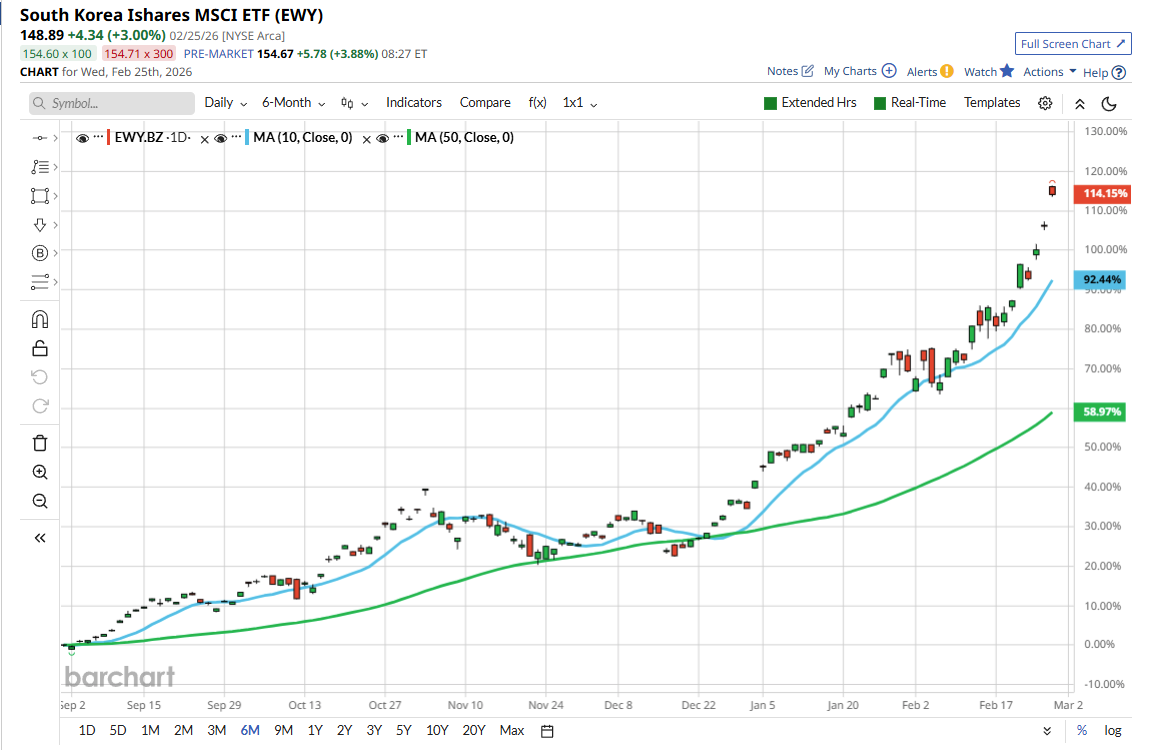Click the lock drawings icon
The height and width of the screenshot is (750, 1174).
click(x=40, y=348)
